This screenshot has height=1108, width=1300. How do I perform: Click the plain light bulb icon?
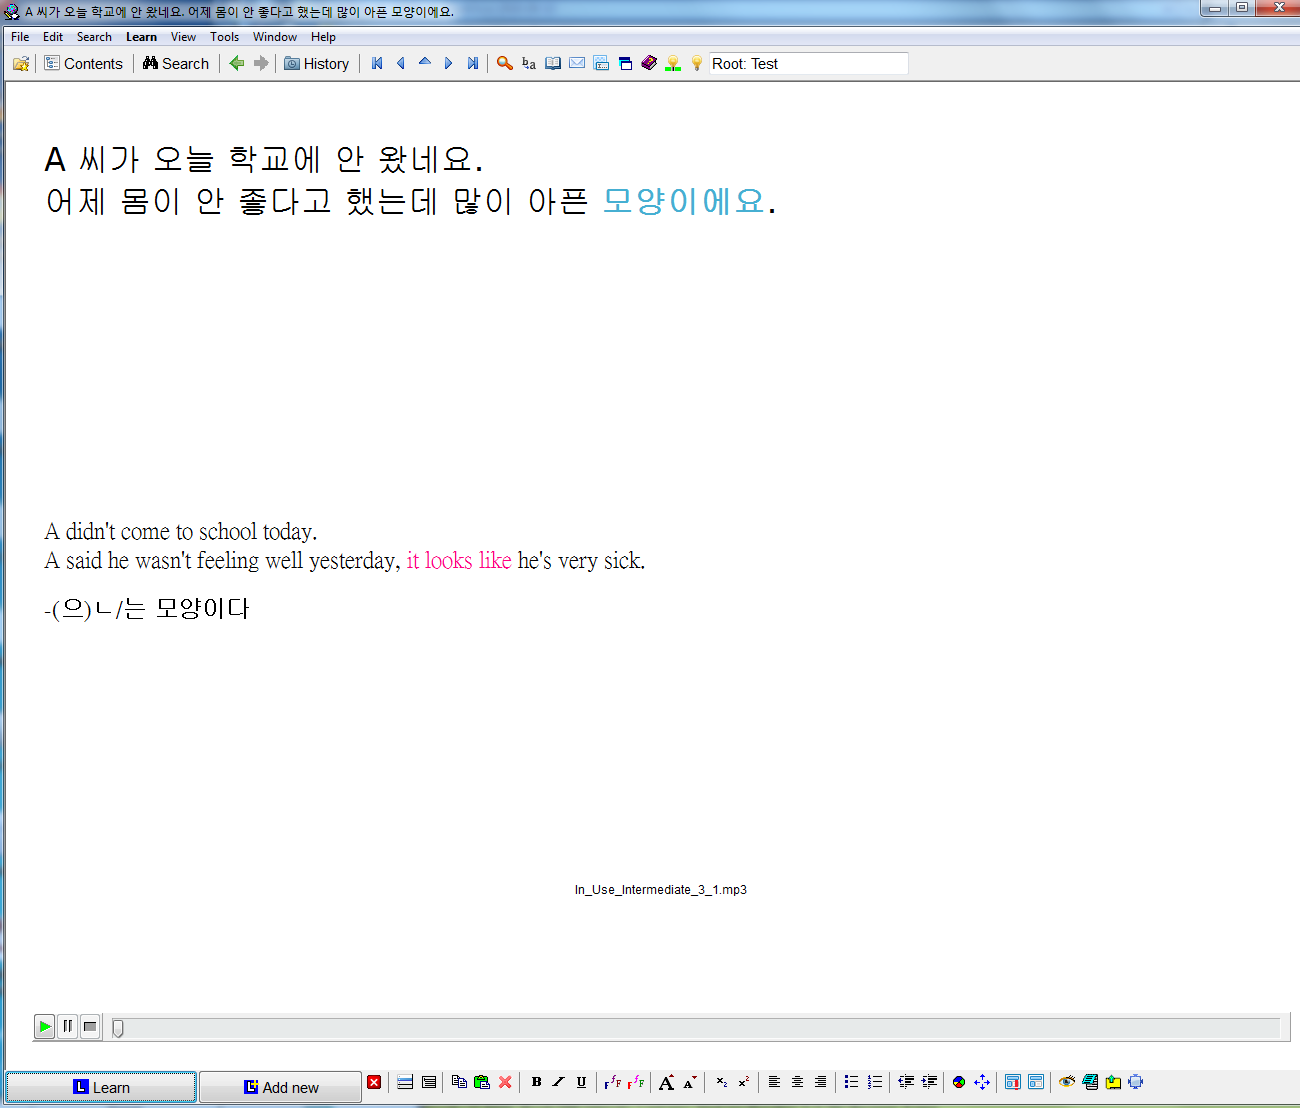pos(697,63)
